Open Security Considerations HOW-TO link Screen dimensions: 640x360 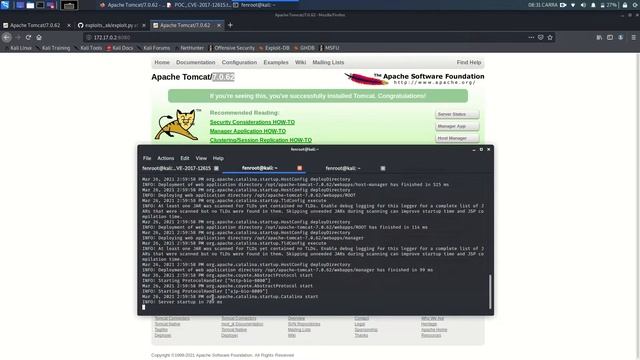pyautogui.click(x=252, y=122)
